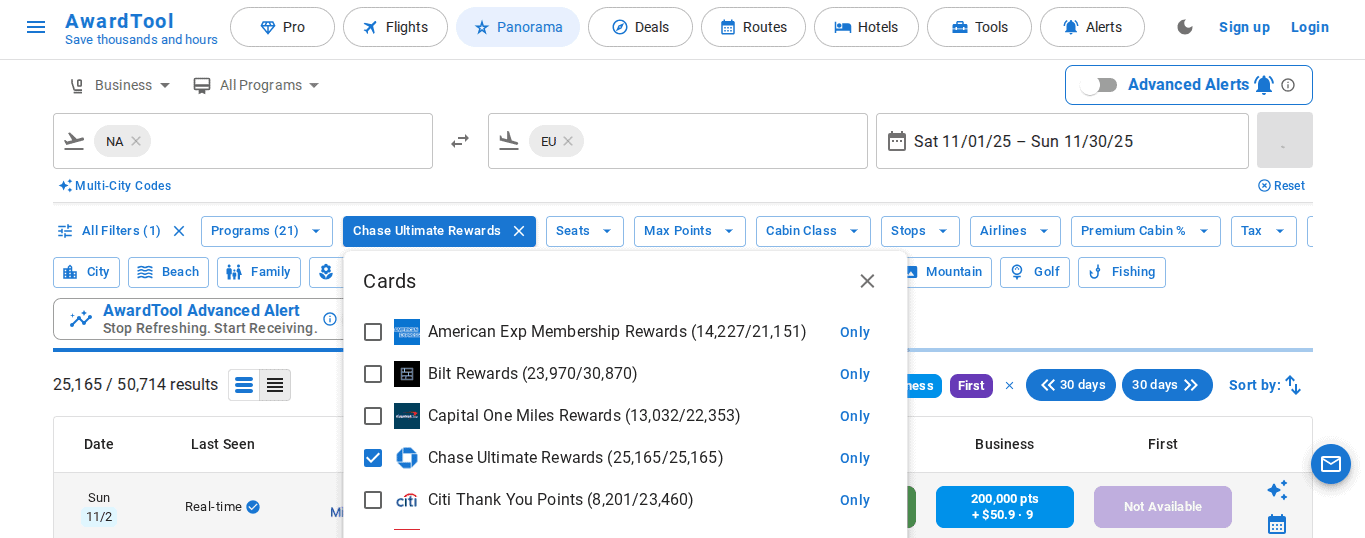Expand the Programs (21) filter
1365x538 pixels.
click(x=267, y=231)
